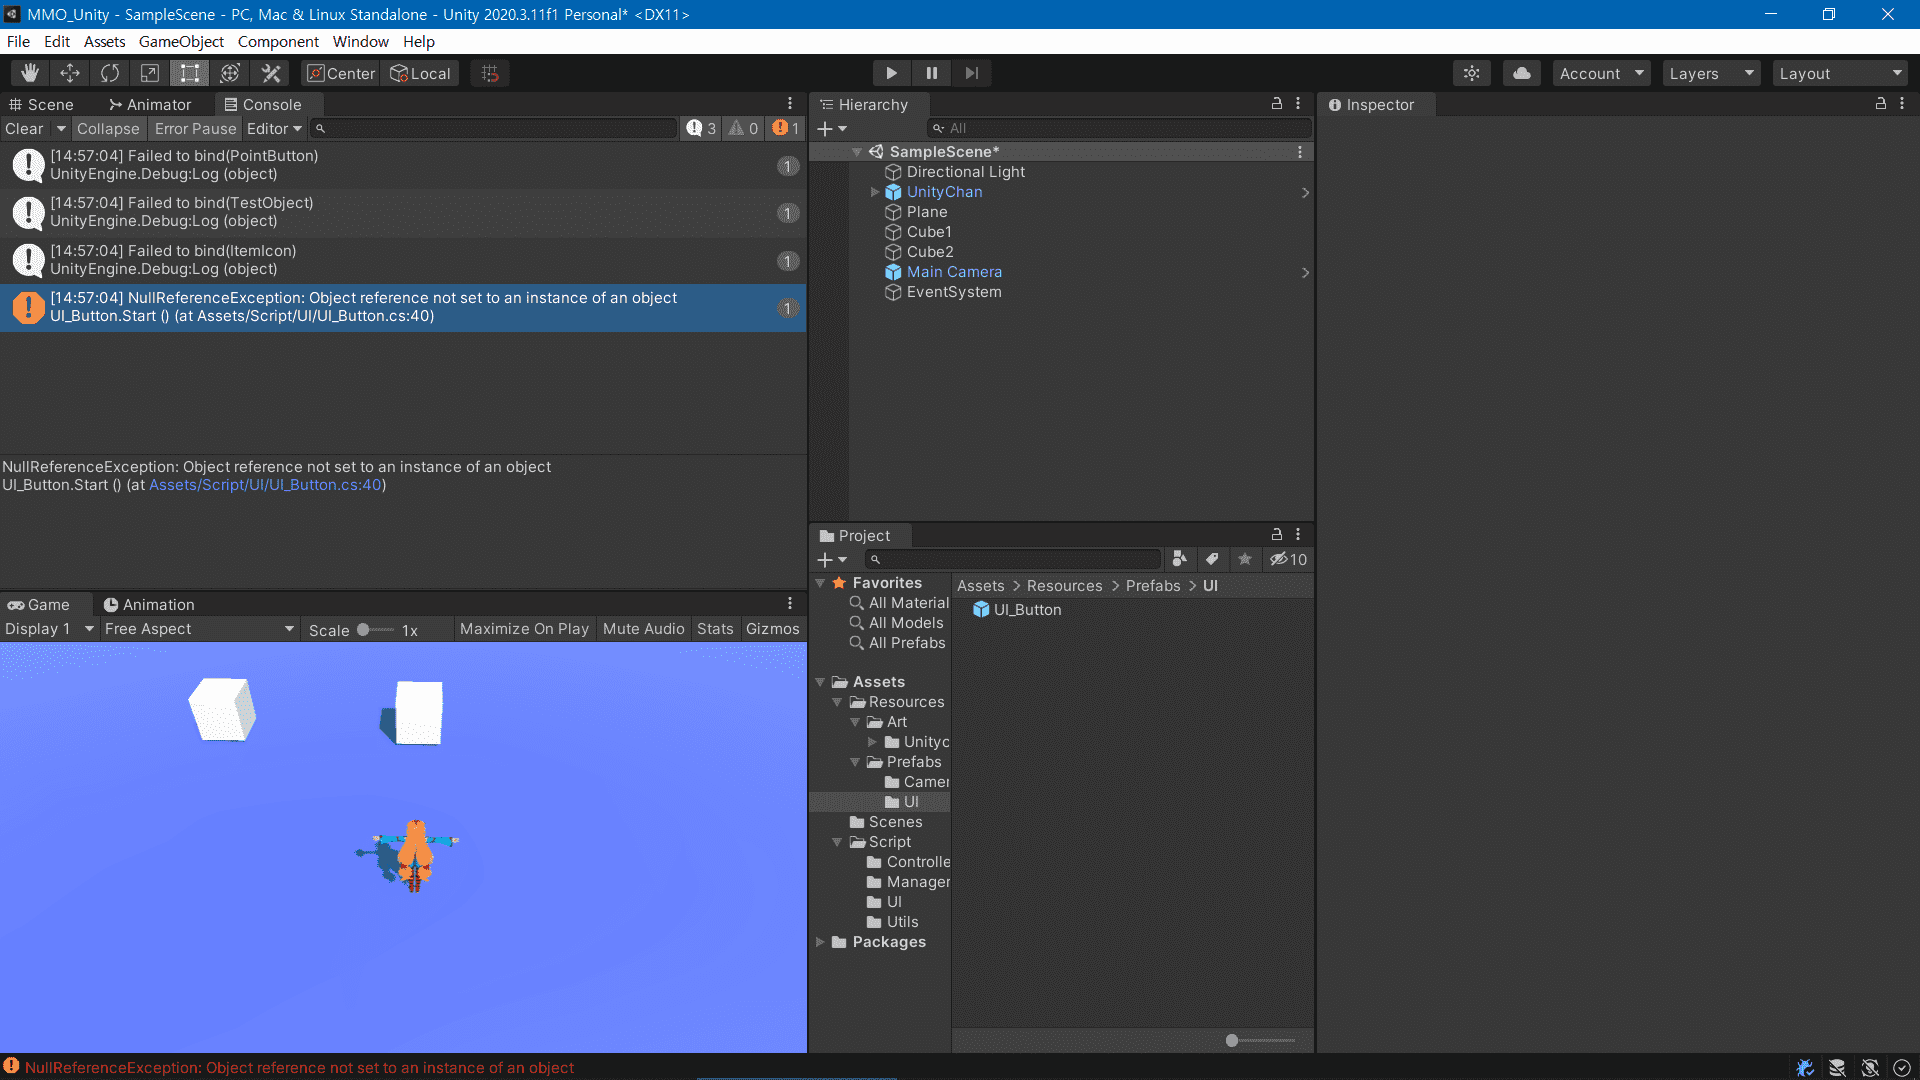This screenshot has width=1920, height=1080.
Task: Adjust Project icon size slider
Action: click(1260, 1040)
